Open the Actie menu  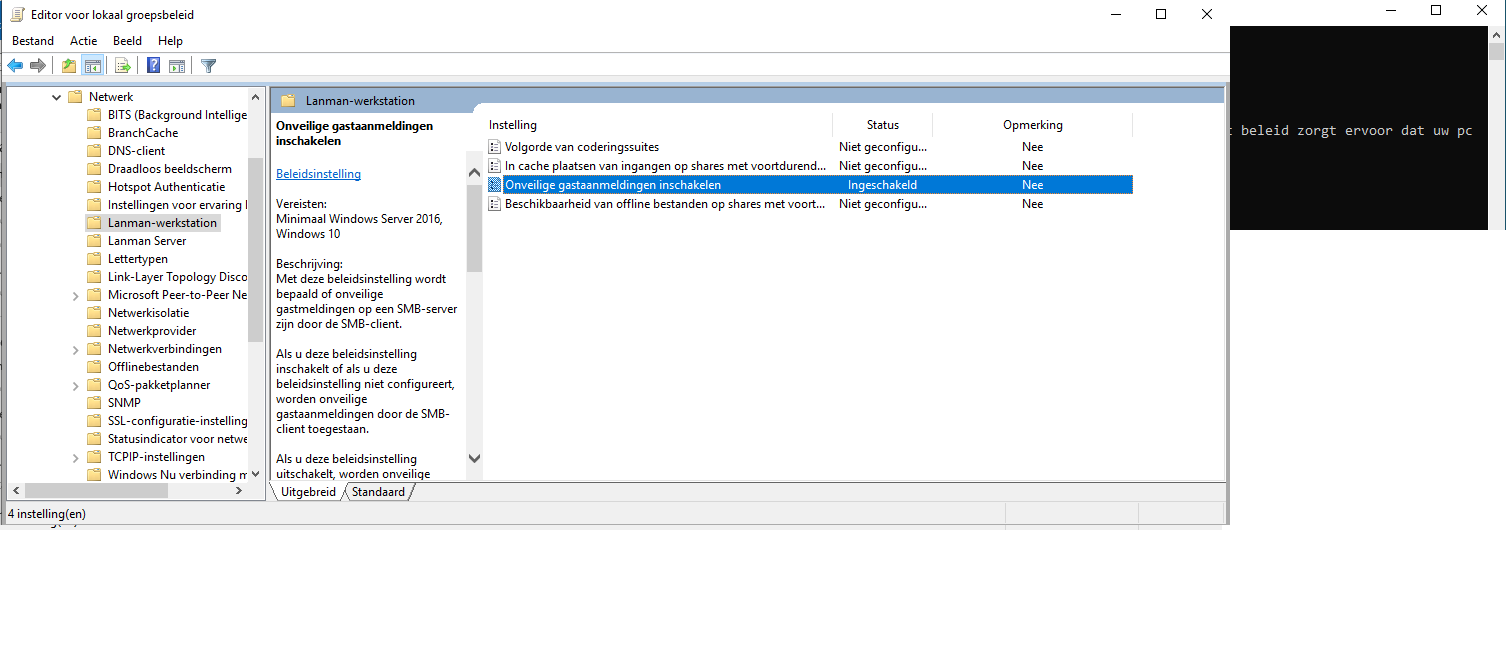(84, 41)
